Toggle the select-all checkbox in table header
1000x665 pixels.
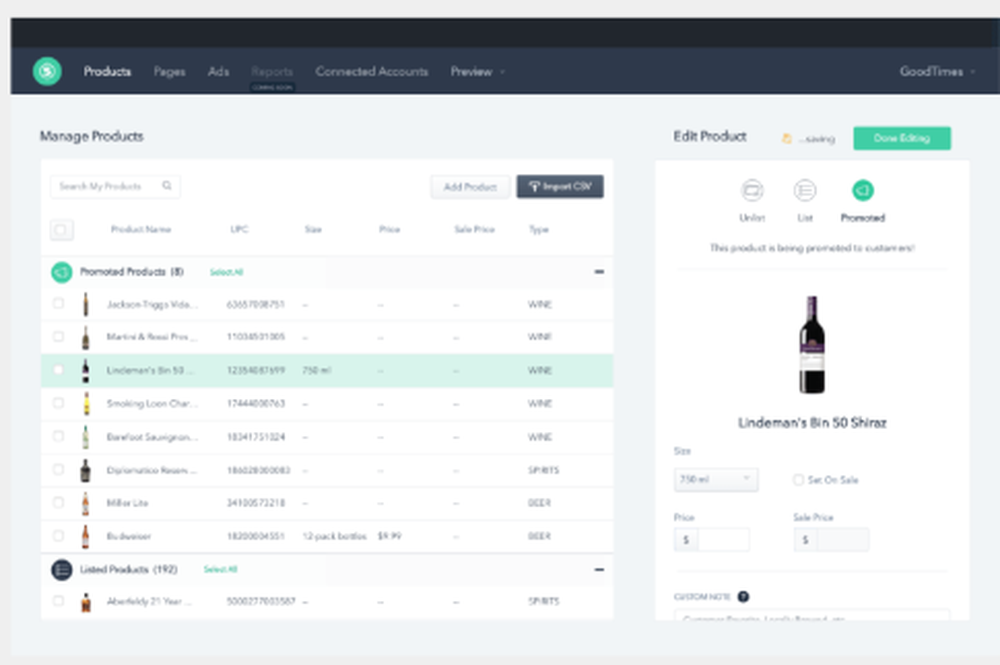tap(61, 230)
